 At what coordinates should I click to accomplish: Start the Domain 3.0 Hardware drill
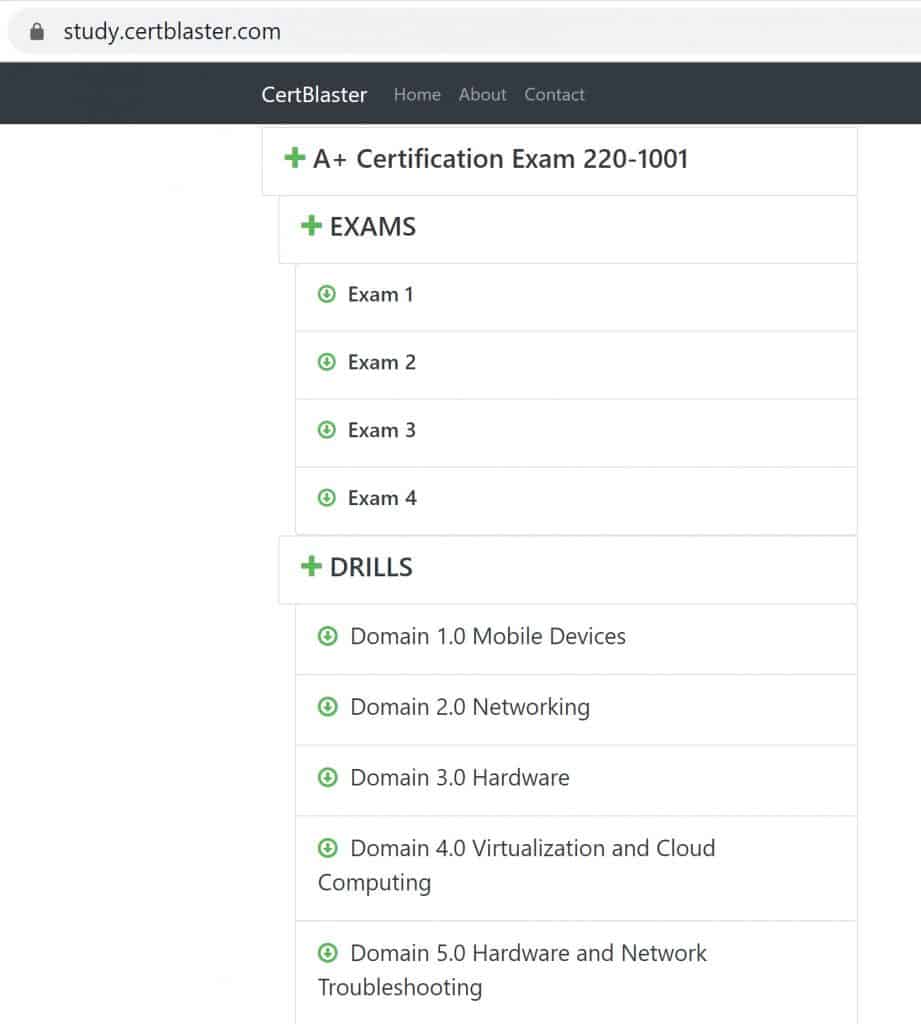point(460,778)
